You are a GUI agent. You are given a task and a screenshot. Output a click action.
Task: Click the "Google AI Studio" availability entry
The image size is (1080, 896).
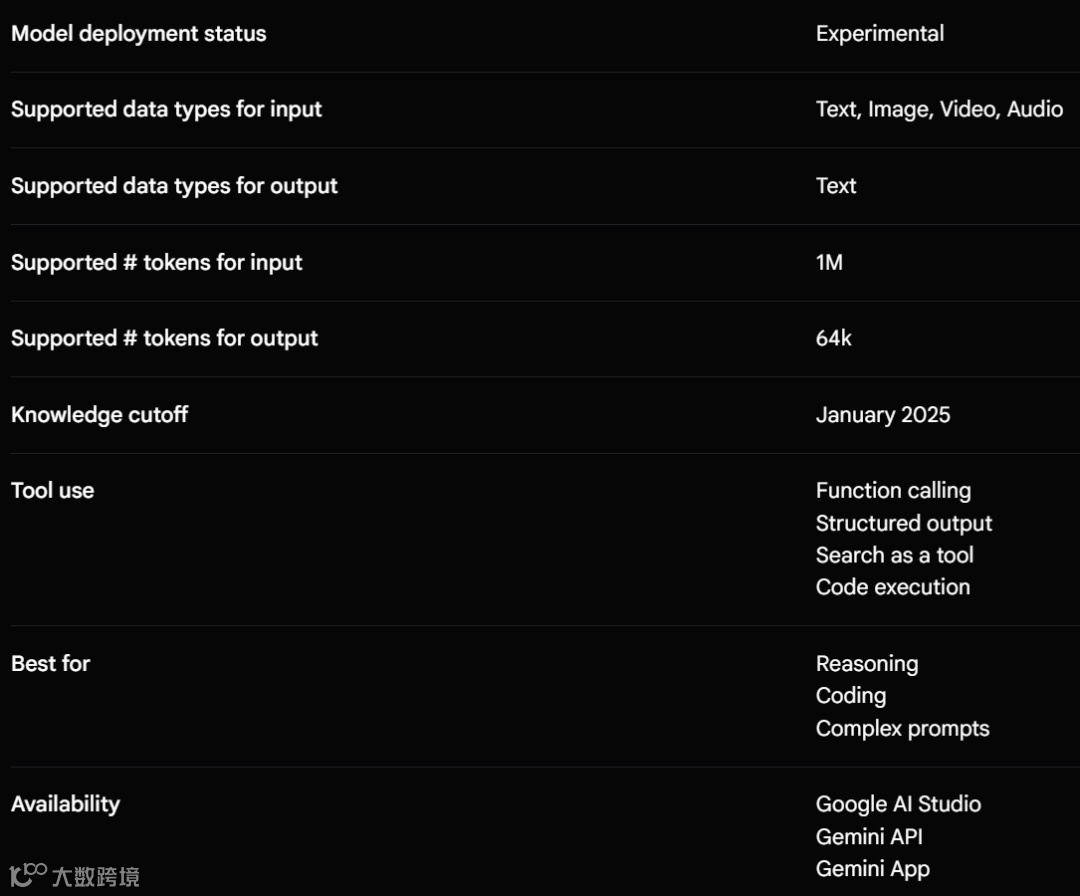click(898, 804)
